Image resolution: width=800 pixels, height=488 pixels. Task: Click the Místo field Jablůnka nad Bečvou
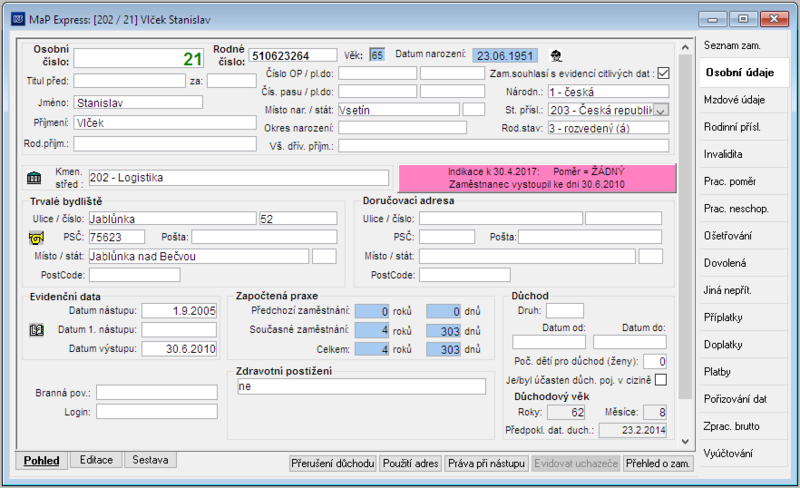(x=199, y=256)
